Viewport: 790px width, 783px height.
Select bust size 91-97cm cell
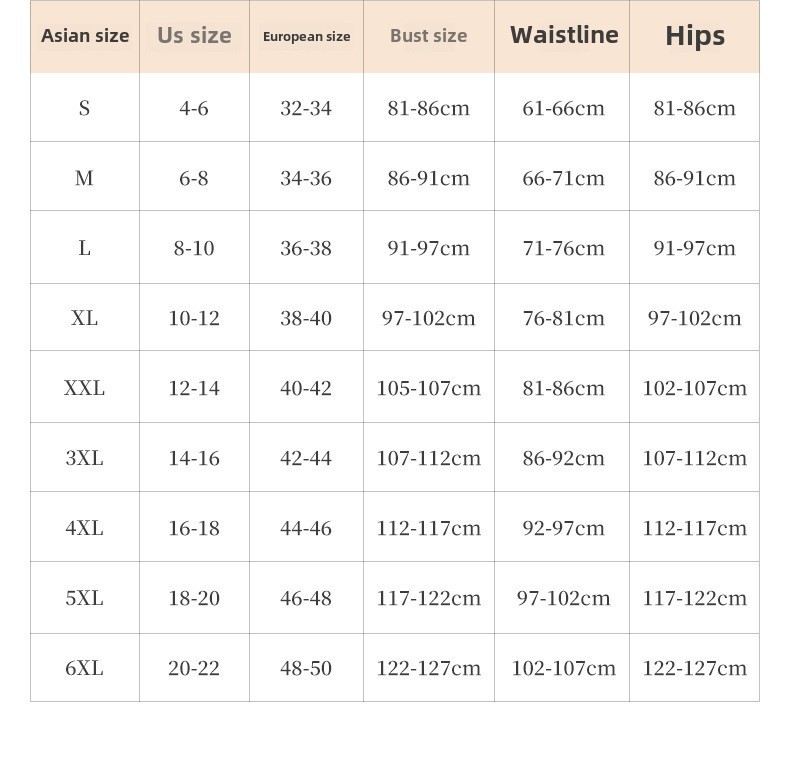point(429,248)
